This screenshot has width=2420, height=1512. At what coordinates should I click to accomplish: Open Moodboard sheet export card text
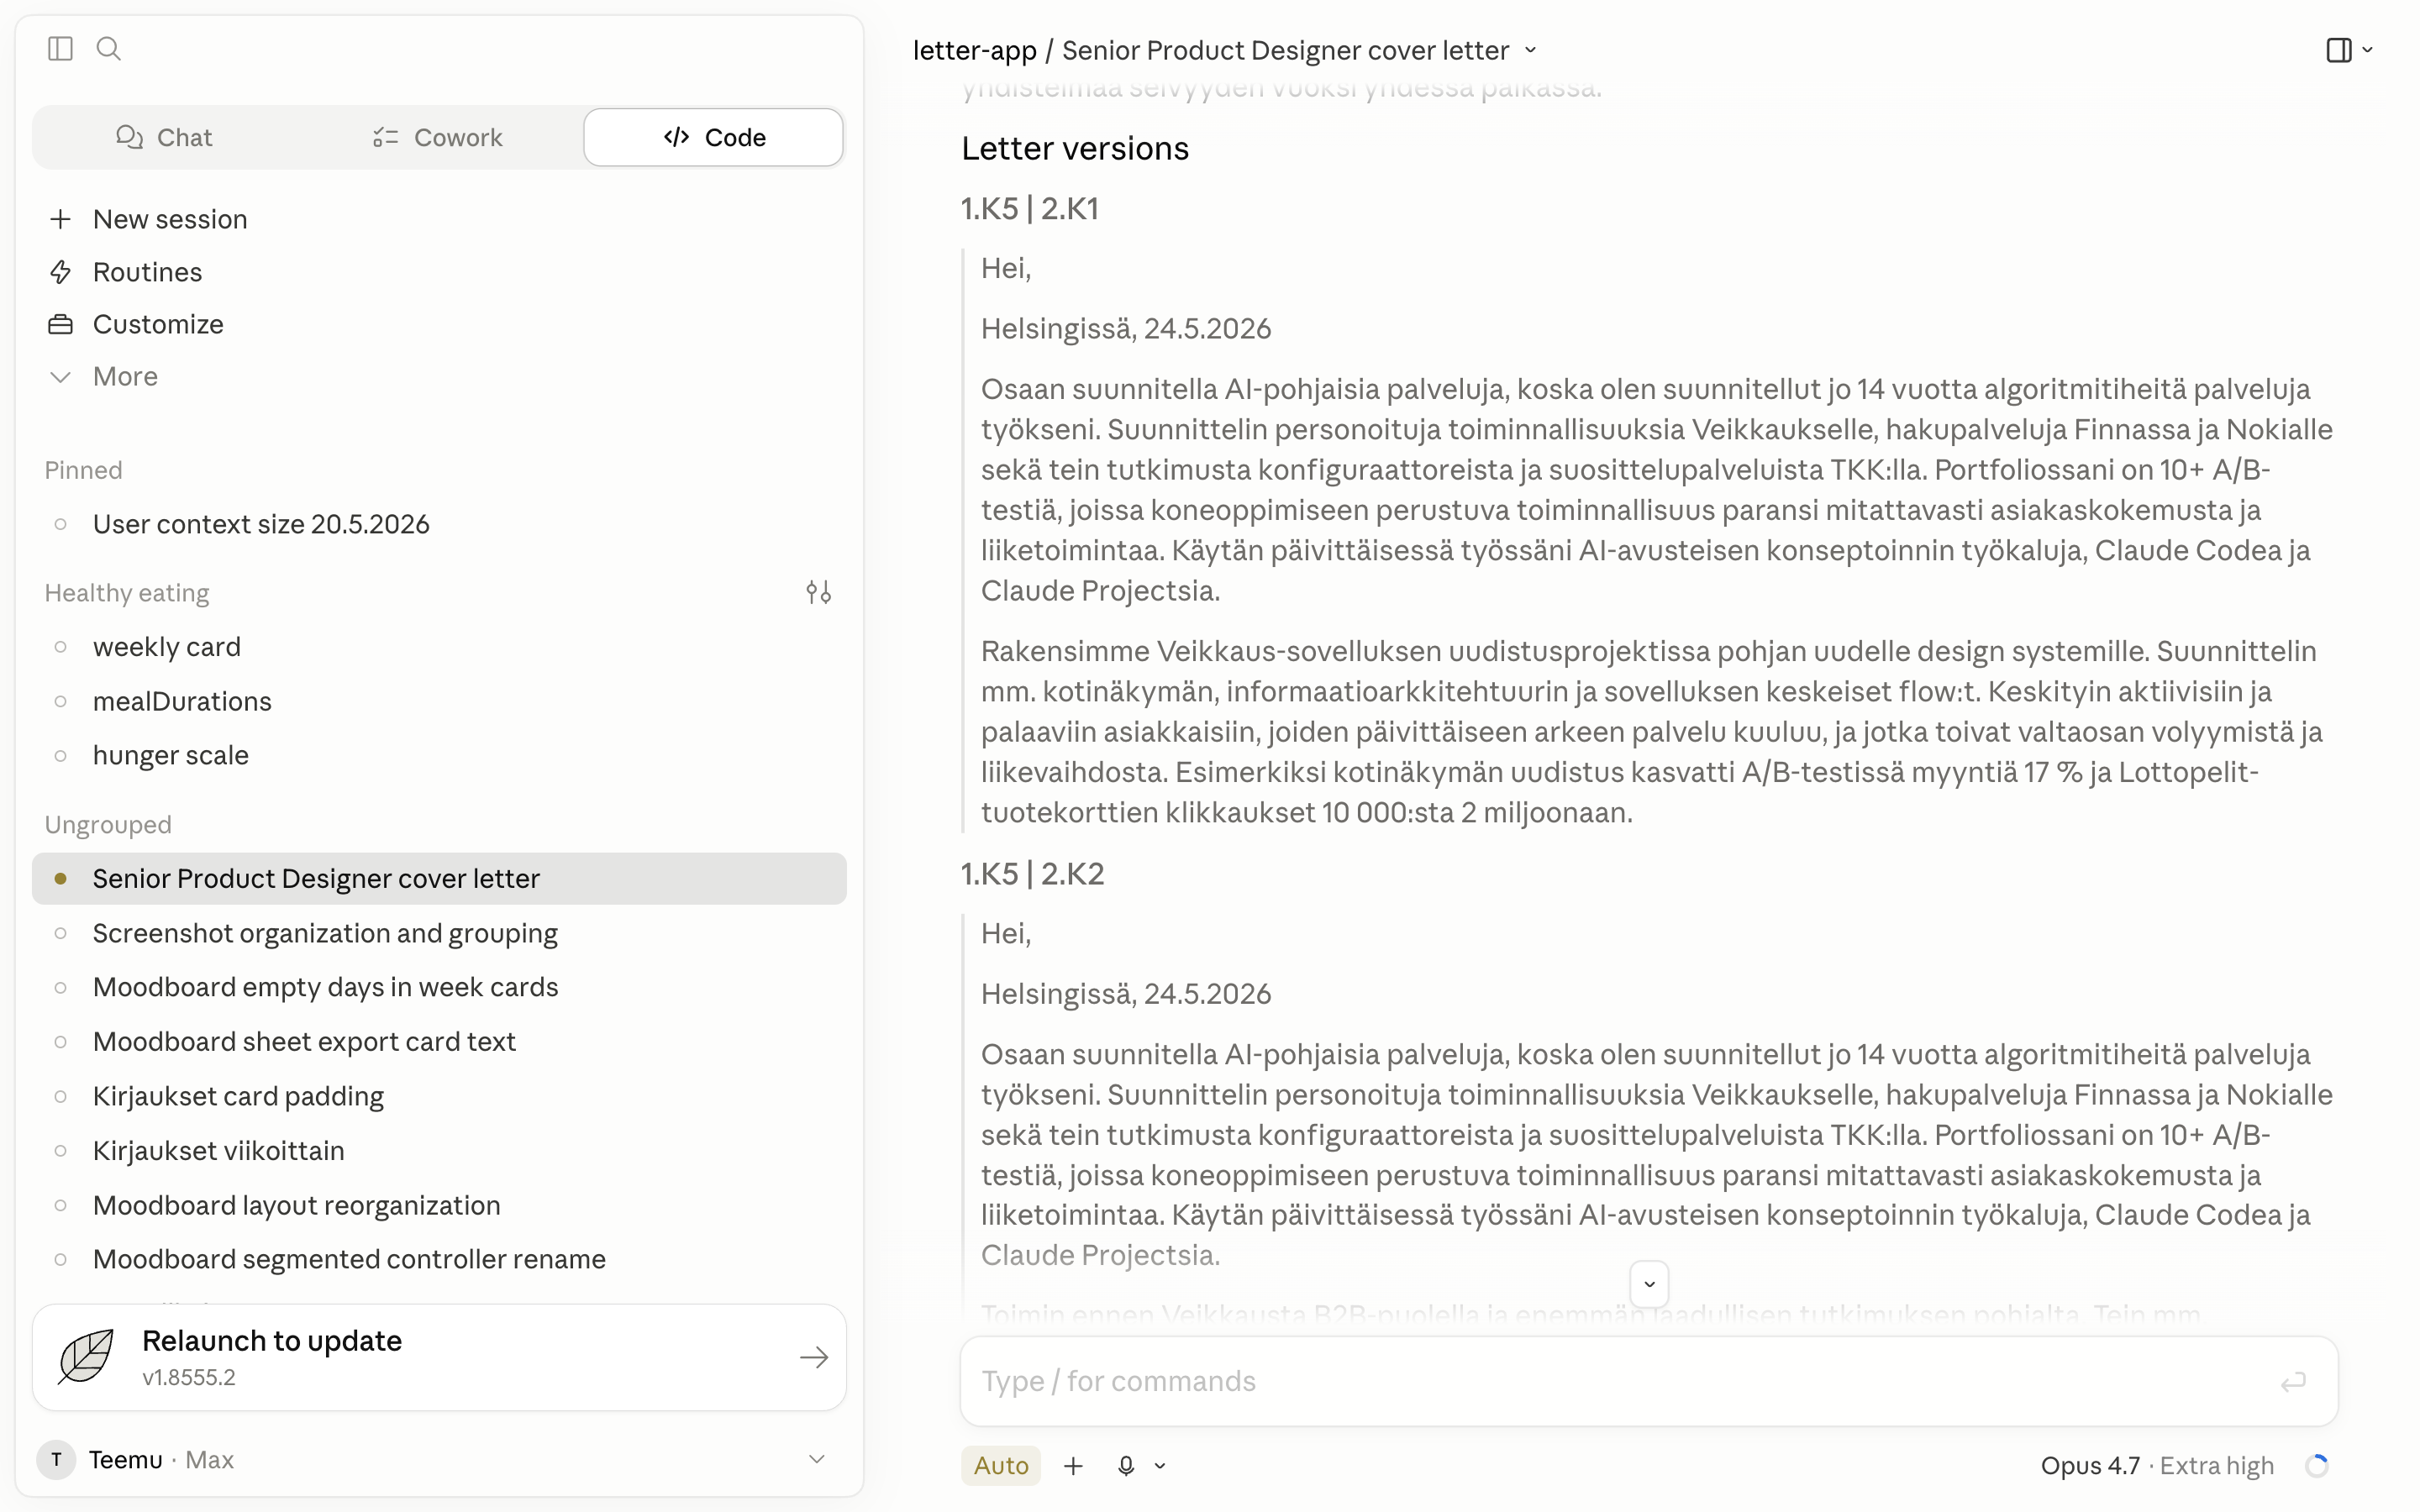(x=439, y=1042)
